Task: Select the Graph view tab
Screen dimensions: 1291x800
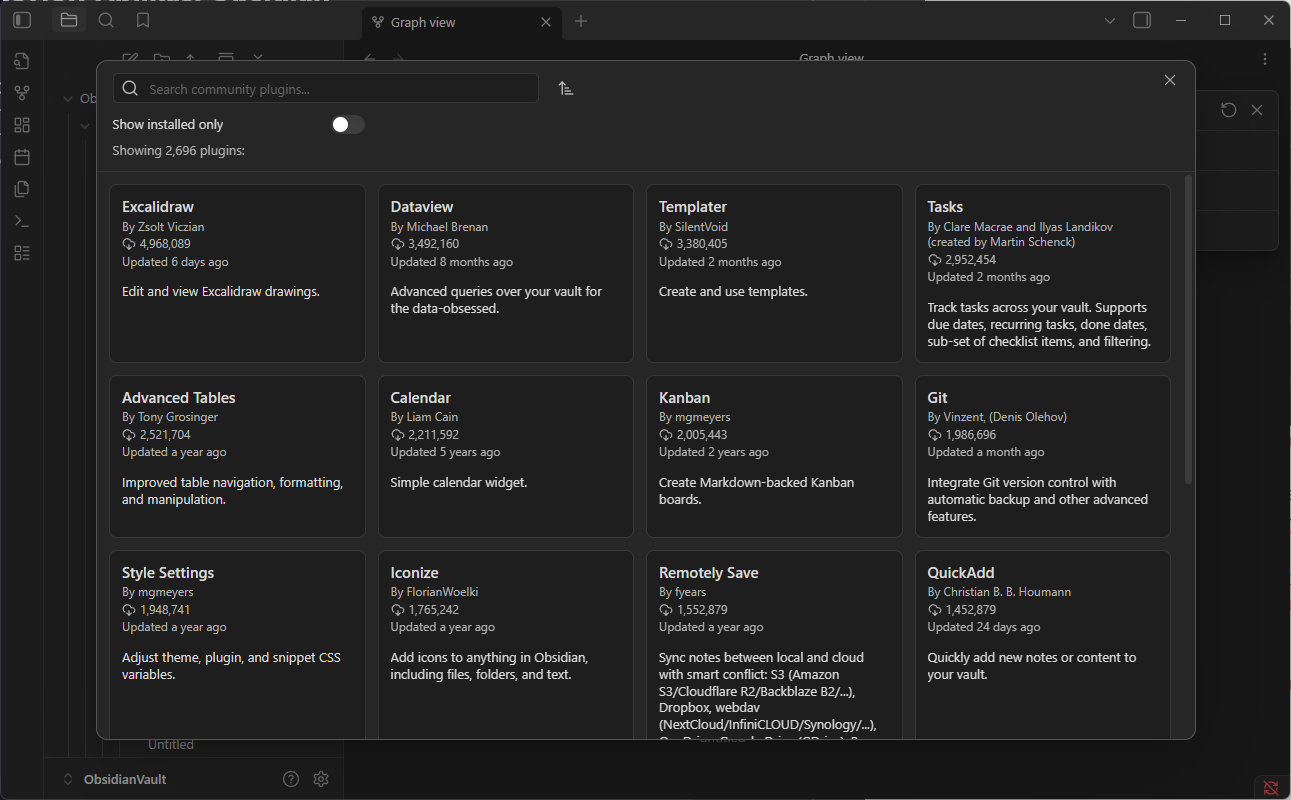Action: [x=450, y=22]
